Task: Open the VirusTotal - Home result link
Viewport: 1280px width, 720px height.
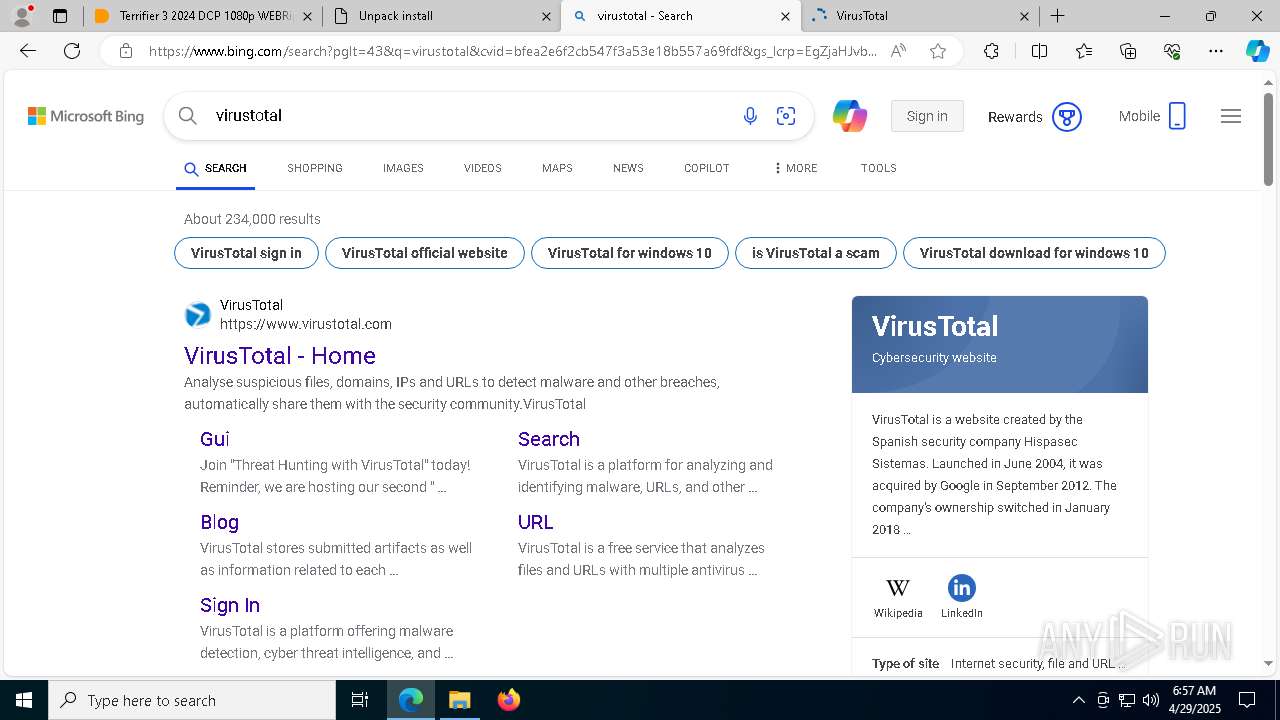Action: [x=280, y=356]
